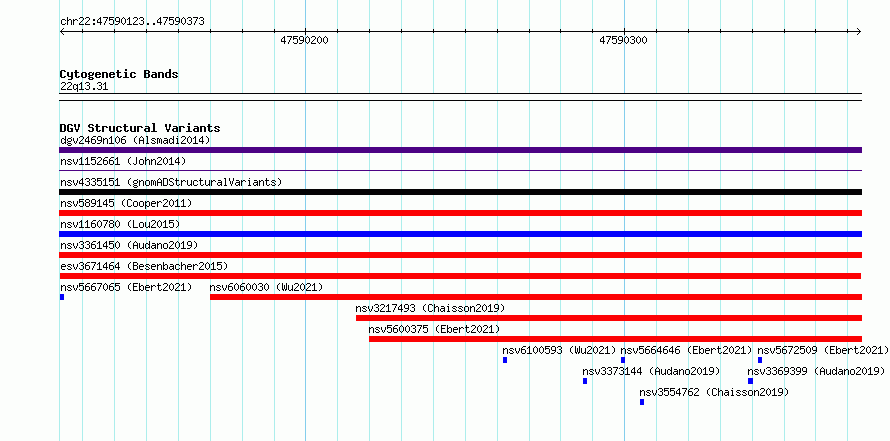Open nsv589145 (Cooper2011) variant entry
Viewport: 890px width, 441px height.
point(126,203)
